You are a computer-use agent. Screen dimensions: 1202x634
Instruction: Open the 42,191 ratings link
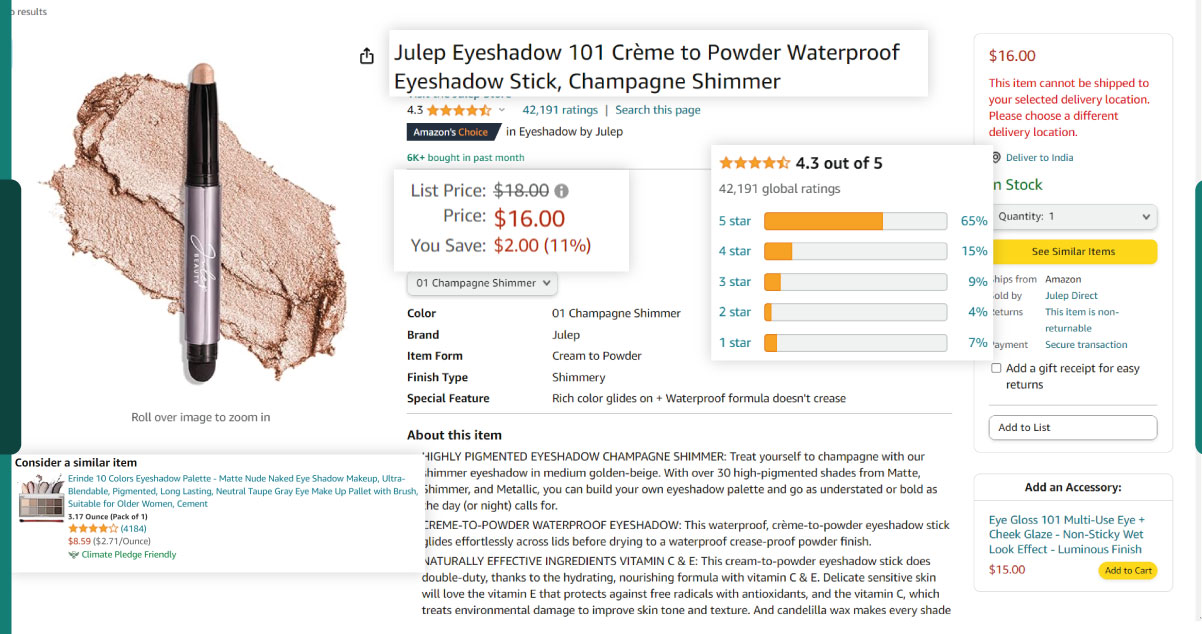coord(560,110)
